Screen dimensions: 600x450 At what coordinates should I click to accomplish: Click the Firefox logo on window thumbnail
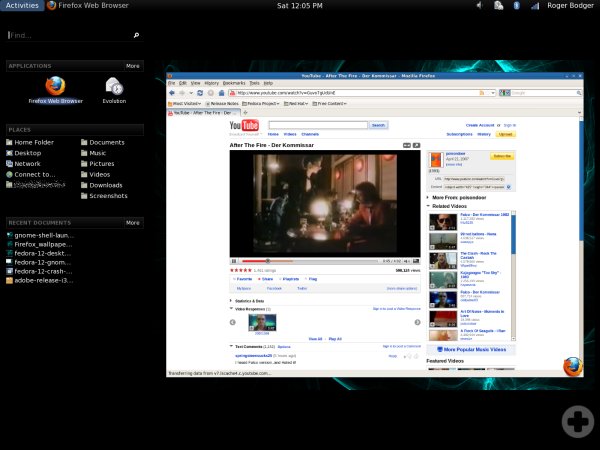point(572,366)
